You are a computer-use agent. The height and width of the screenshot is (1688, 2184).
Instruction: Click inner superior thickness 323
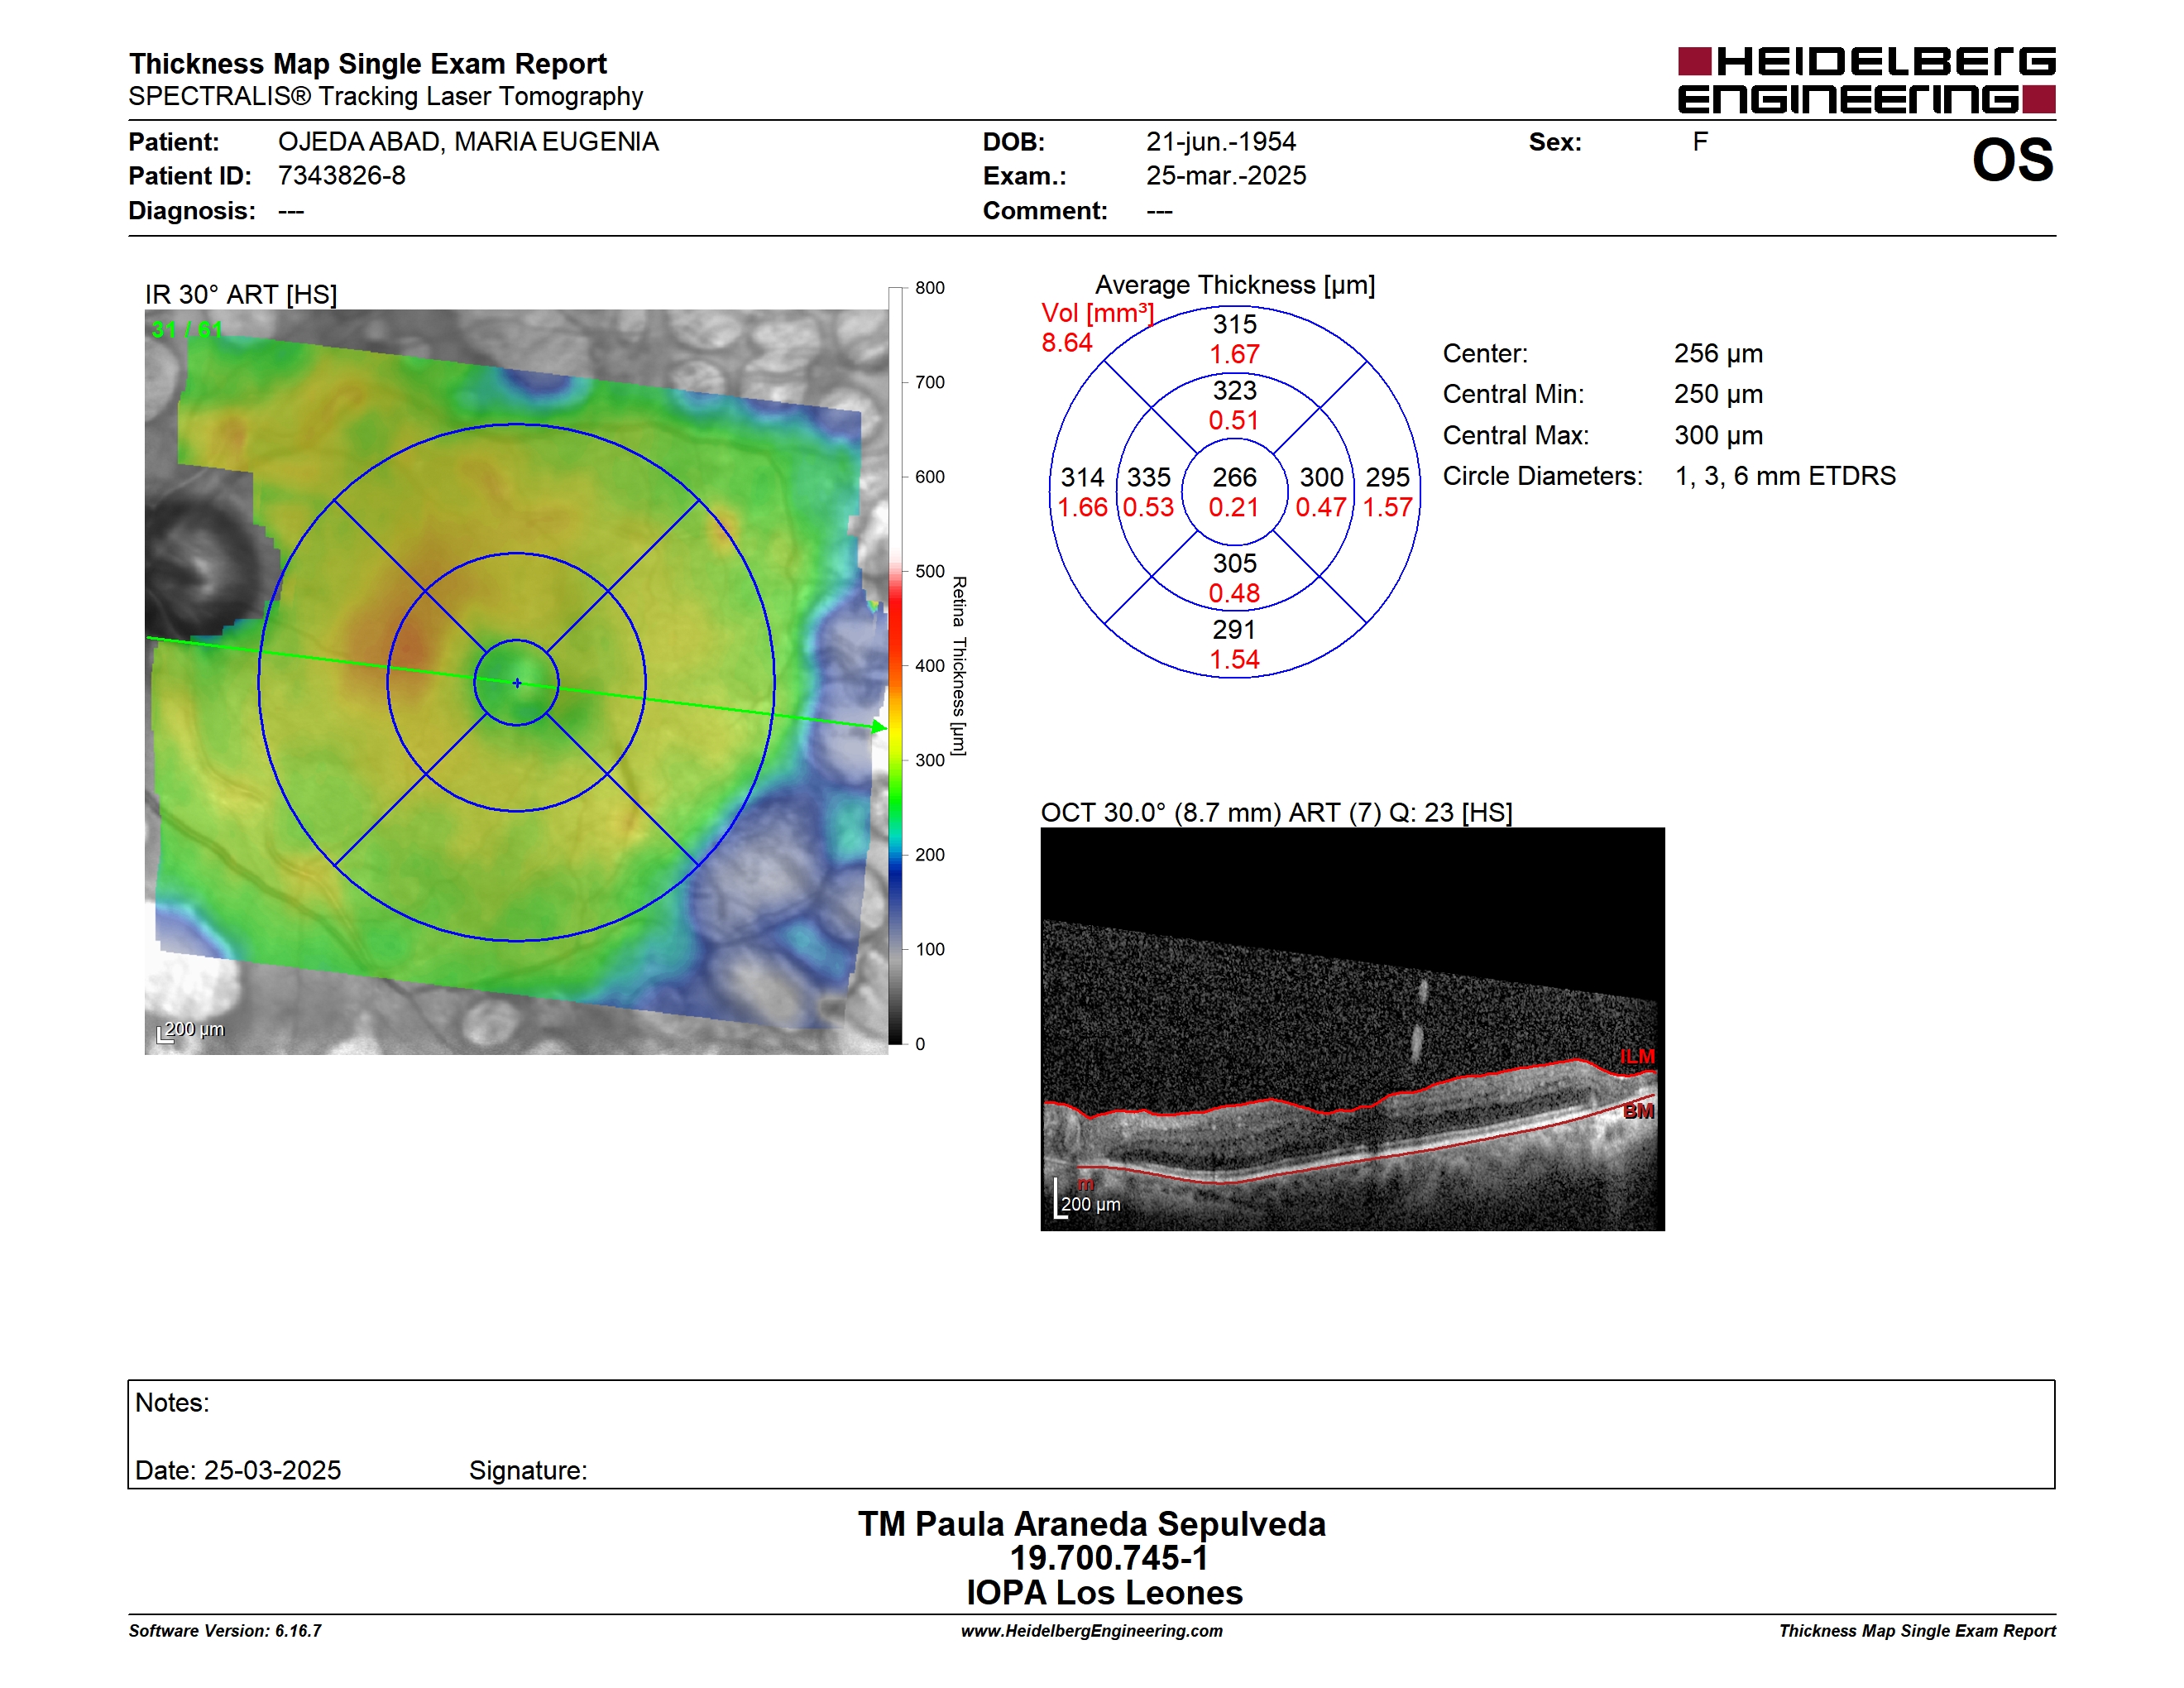point(1234,391)
